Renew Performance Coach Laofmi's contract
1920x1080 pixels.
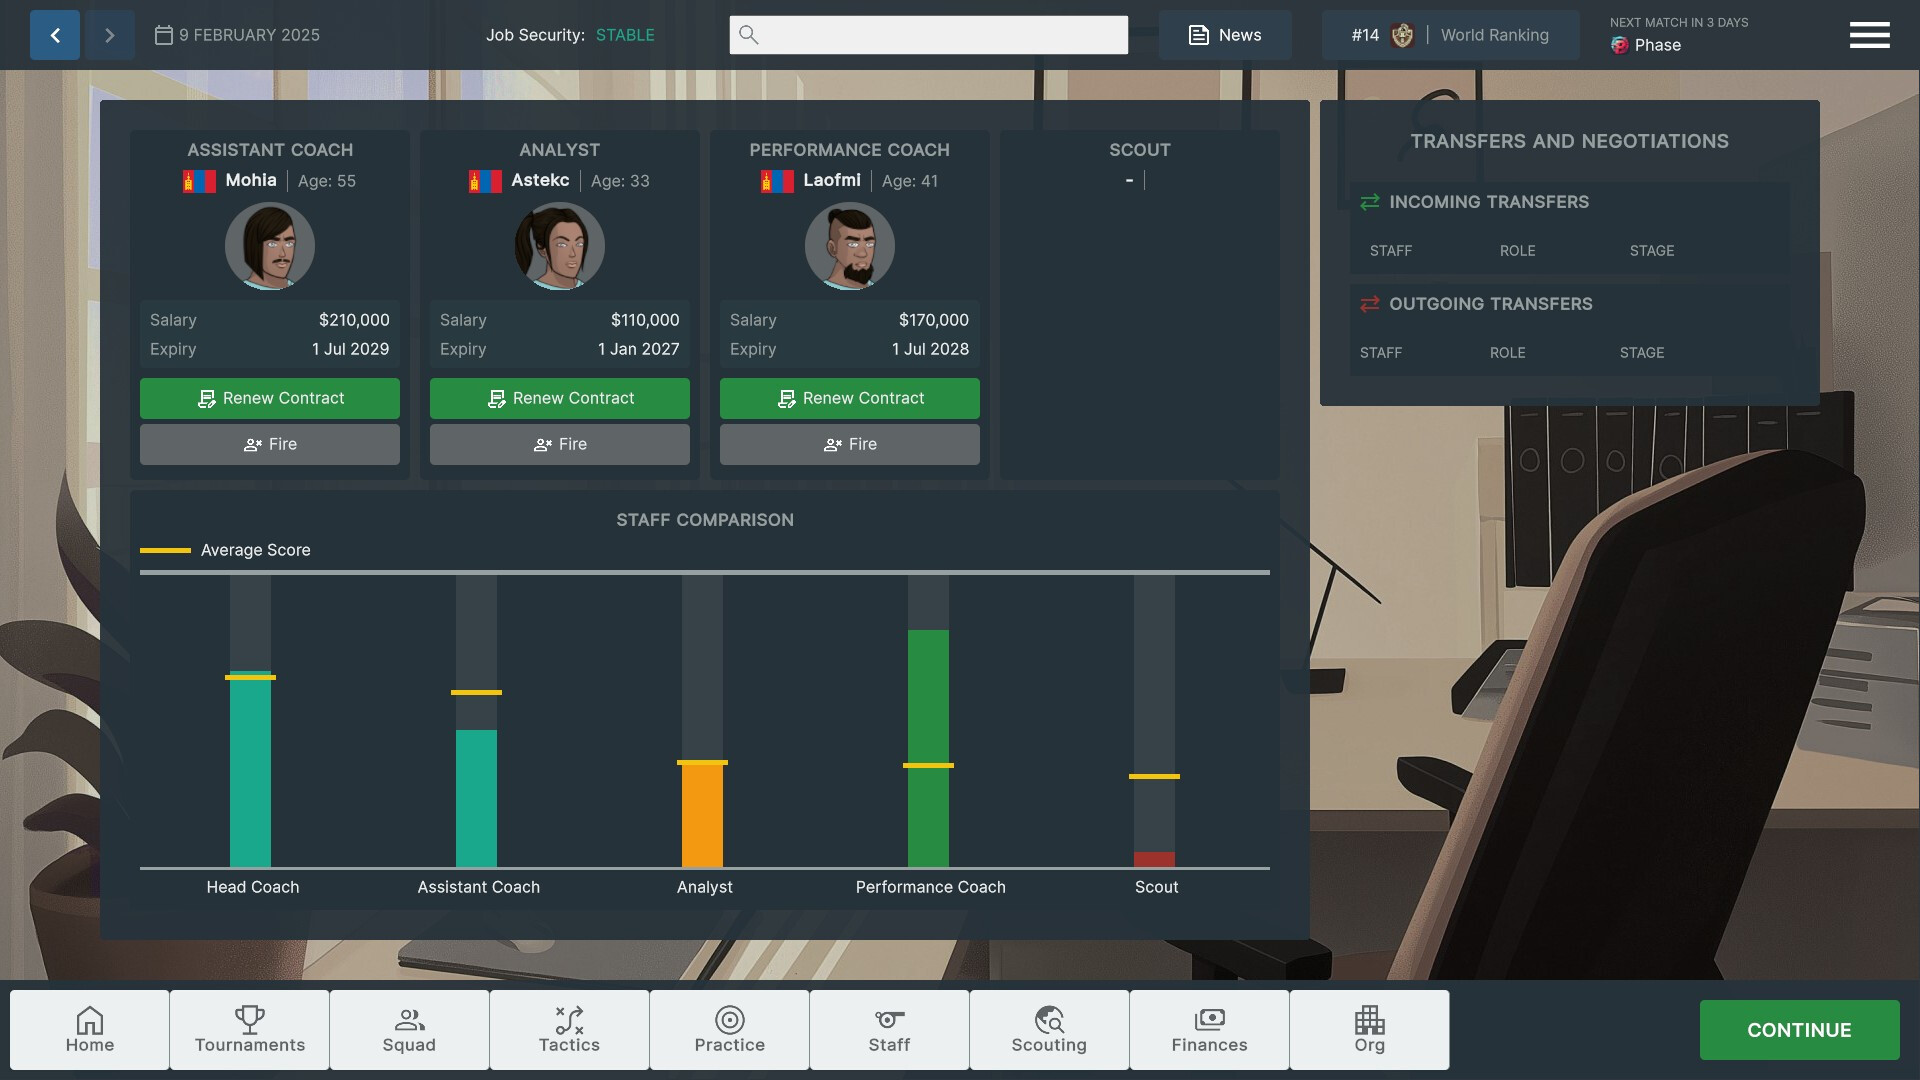pos(850,398)
